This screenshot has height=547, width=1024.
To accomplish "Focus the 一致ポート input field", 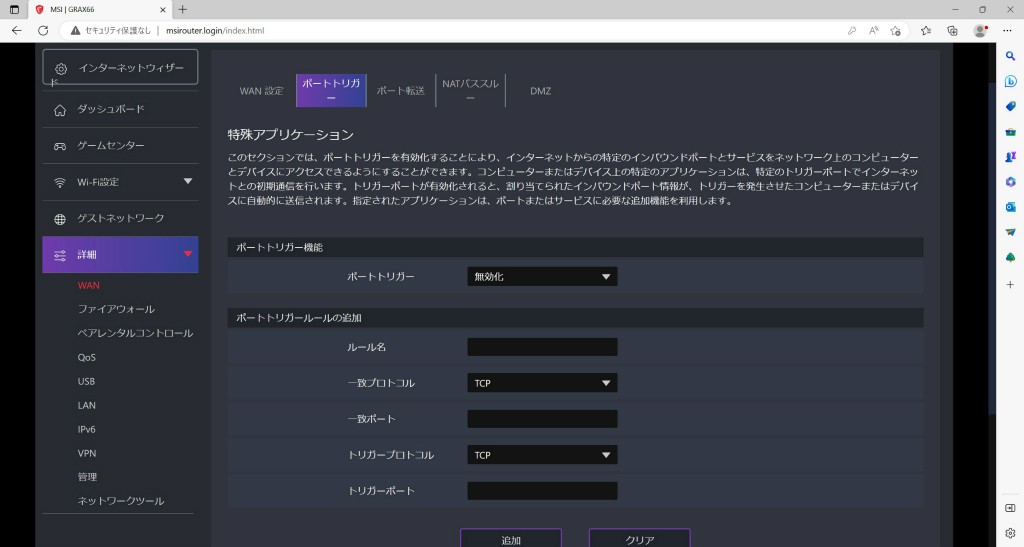I will (x=542, y=419).
